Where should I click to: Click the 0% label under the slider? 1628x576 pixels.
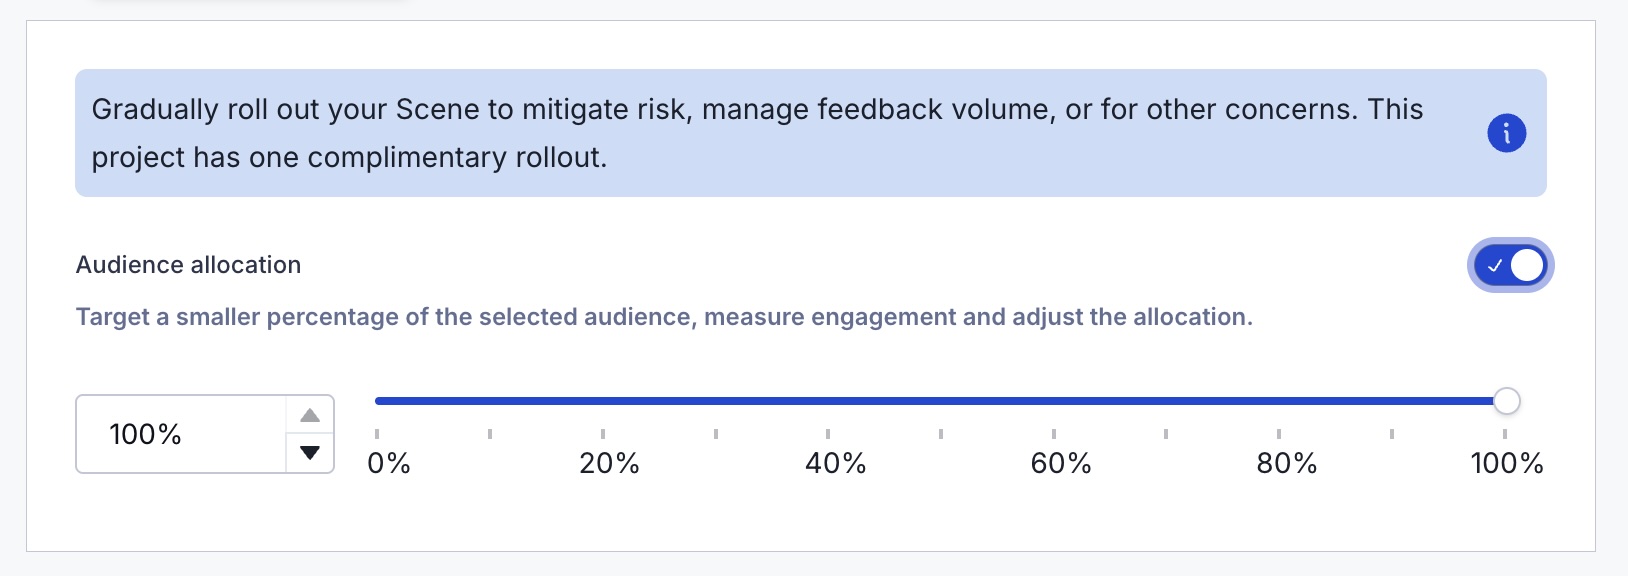pyautogui.click(x=389, y=463)
